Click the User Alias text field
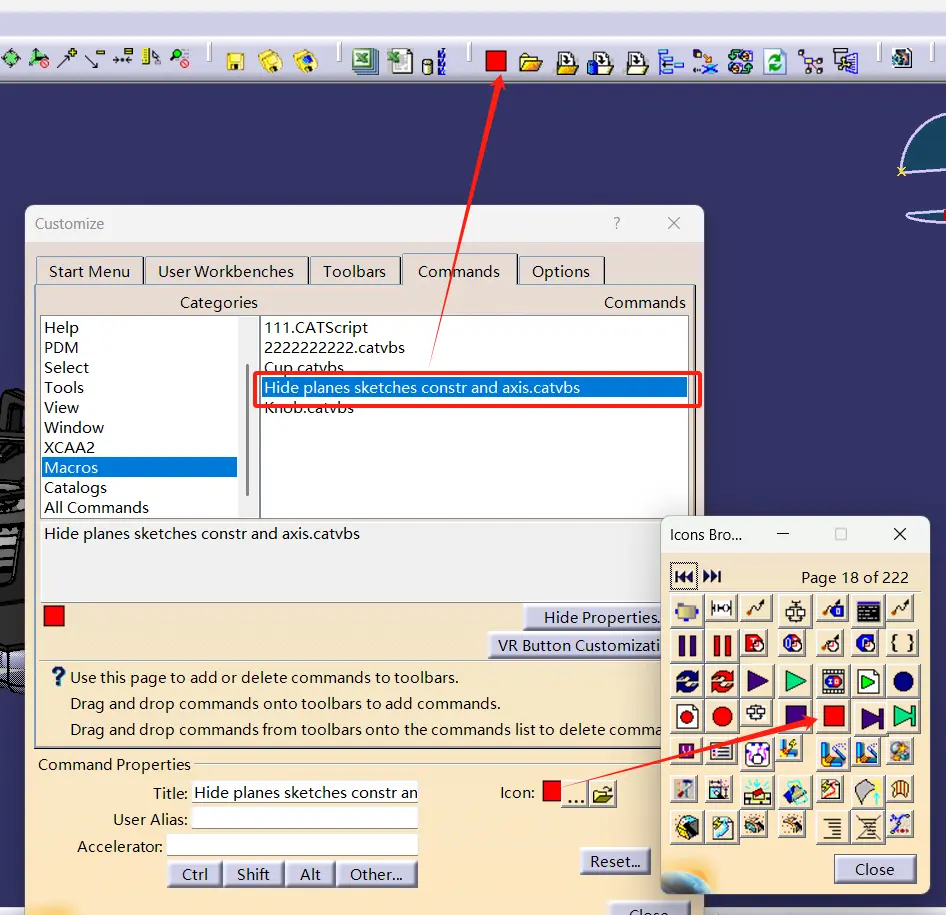Screen dimensions: 946x915 click(305, 818)
